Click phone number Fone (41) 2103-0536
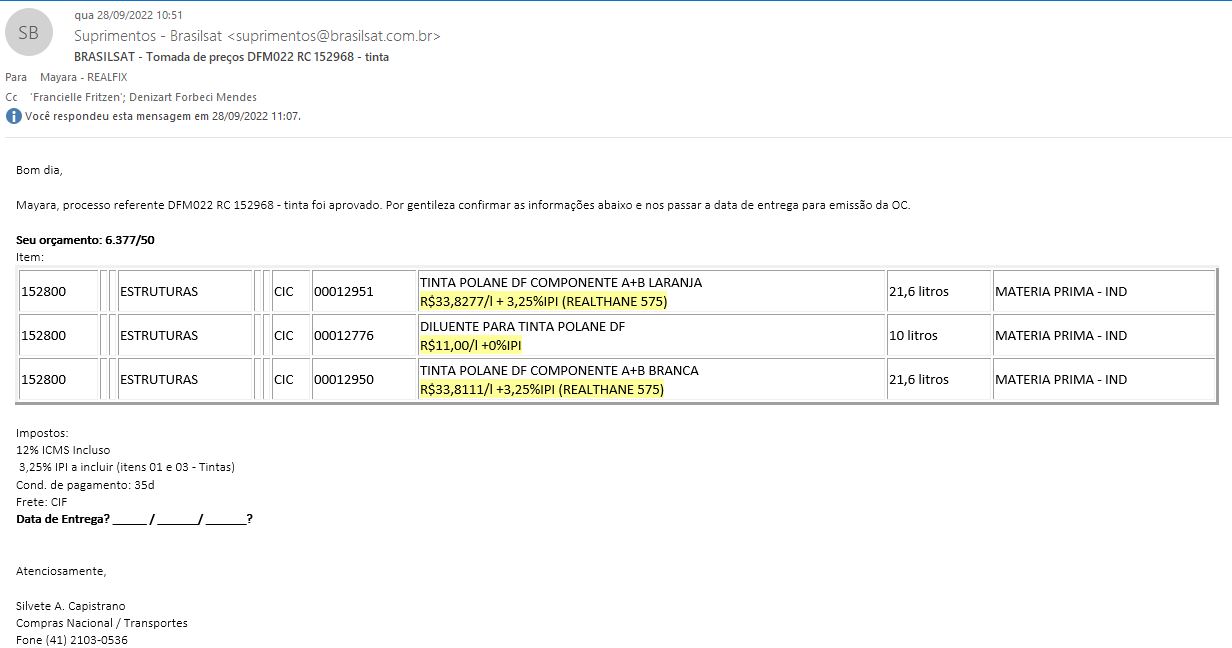The height and width of the screenshot is (648, 1232). (x=71, y=640)
